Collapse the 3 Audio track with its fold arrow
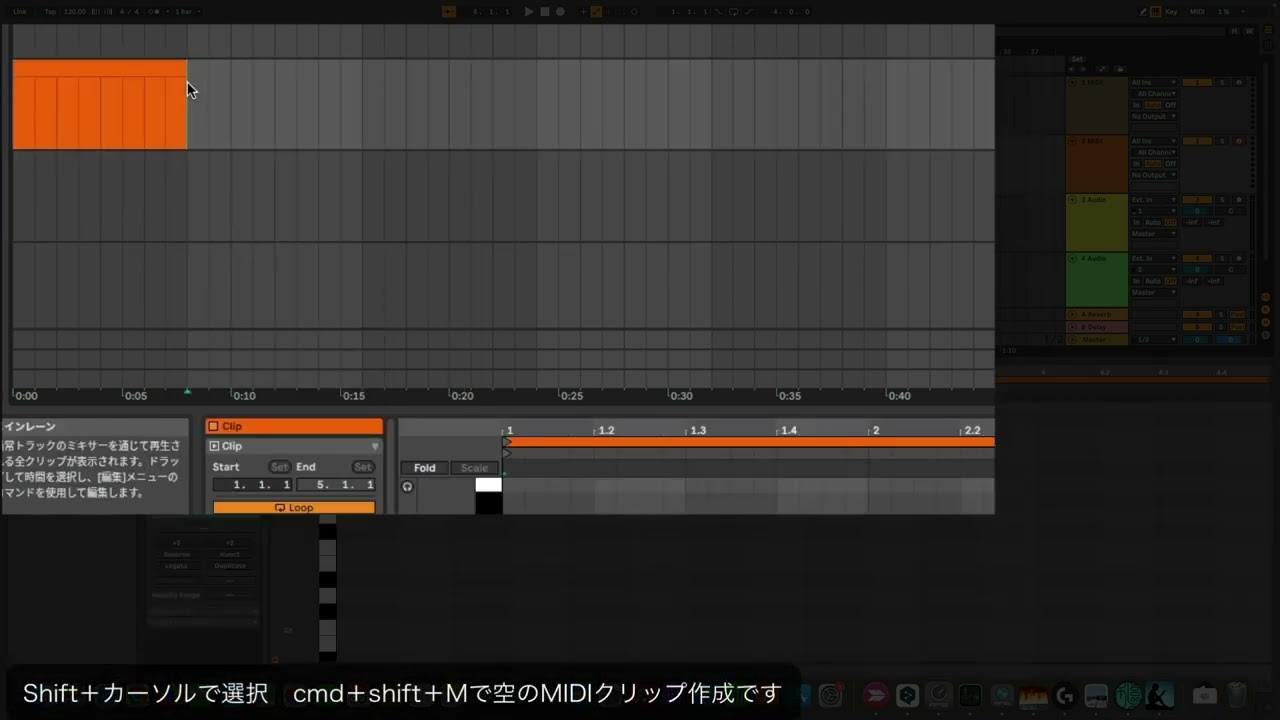Screen dimensions: 1280x720 (1073, 200)
